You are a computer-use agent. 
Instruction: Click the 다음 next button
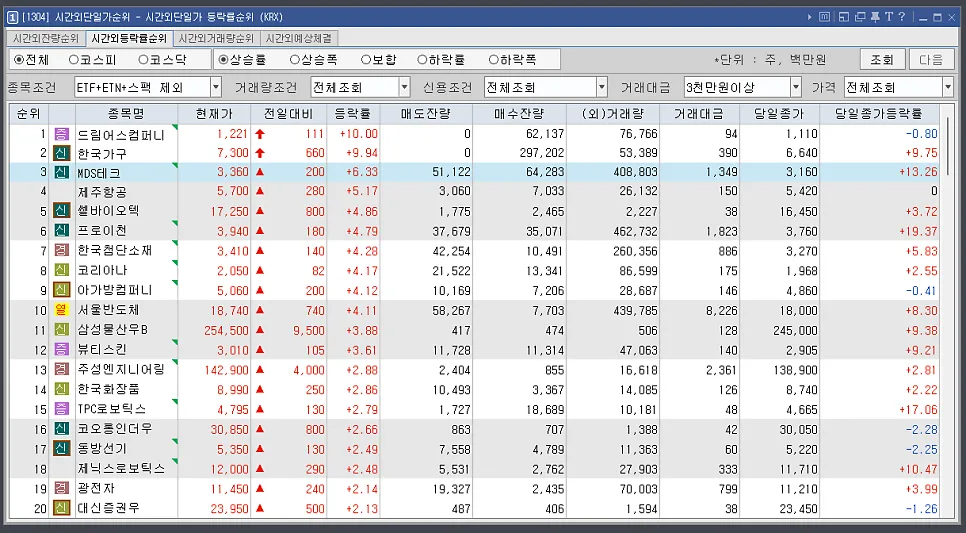pyautogui.click(x=931, y=60)
